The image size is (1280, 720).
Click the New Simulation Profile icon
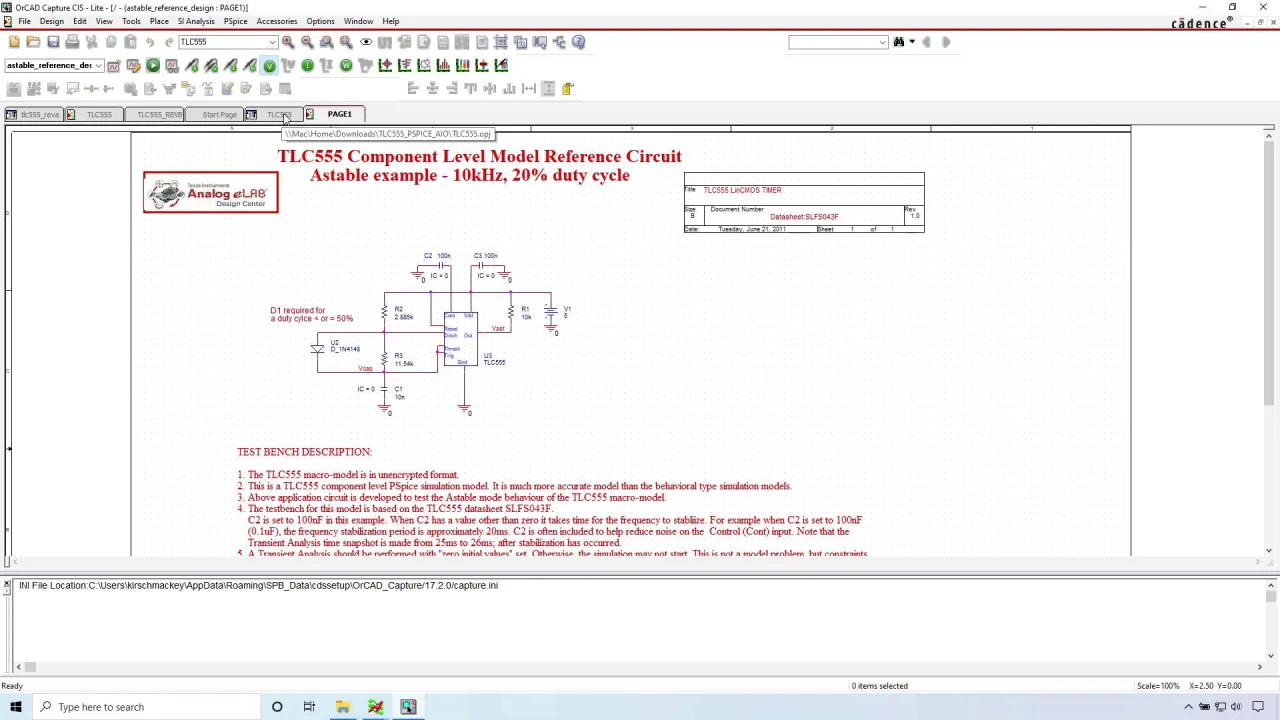pyautogui.click(x=114, y=66)
